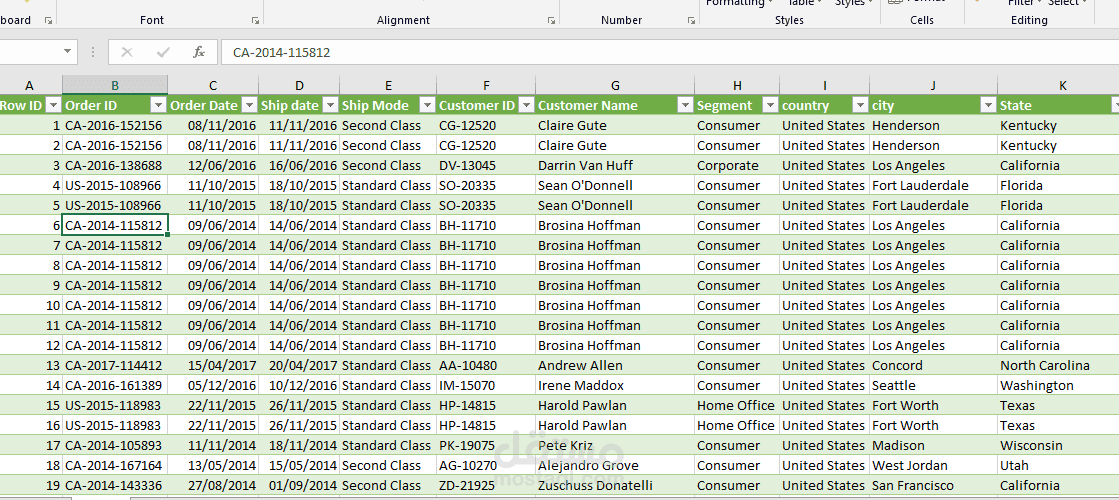Click customer ID AA-10480
1119x500 pixels.
point(485,365)
